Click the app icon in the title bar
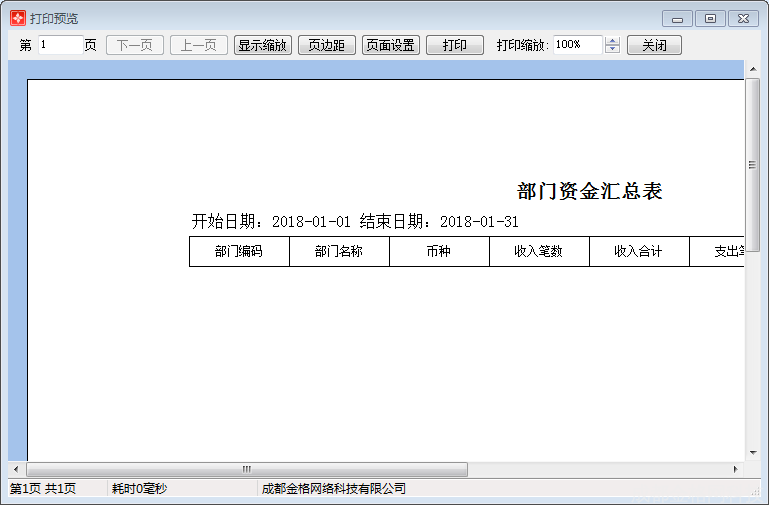The image size is (769, 505). [x=17, y=18]
